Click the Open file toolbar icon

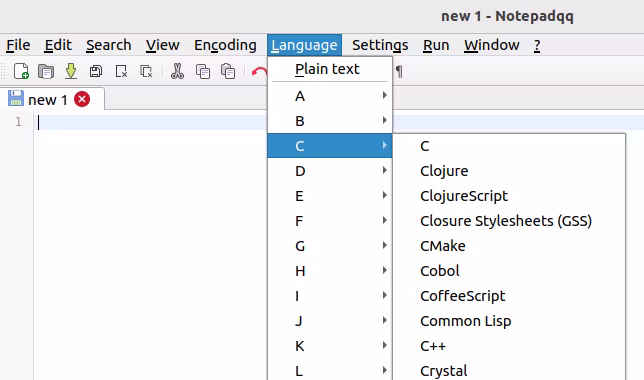(x=46, y=71)
